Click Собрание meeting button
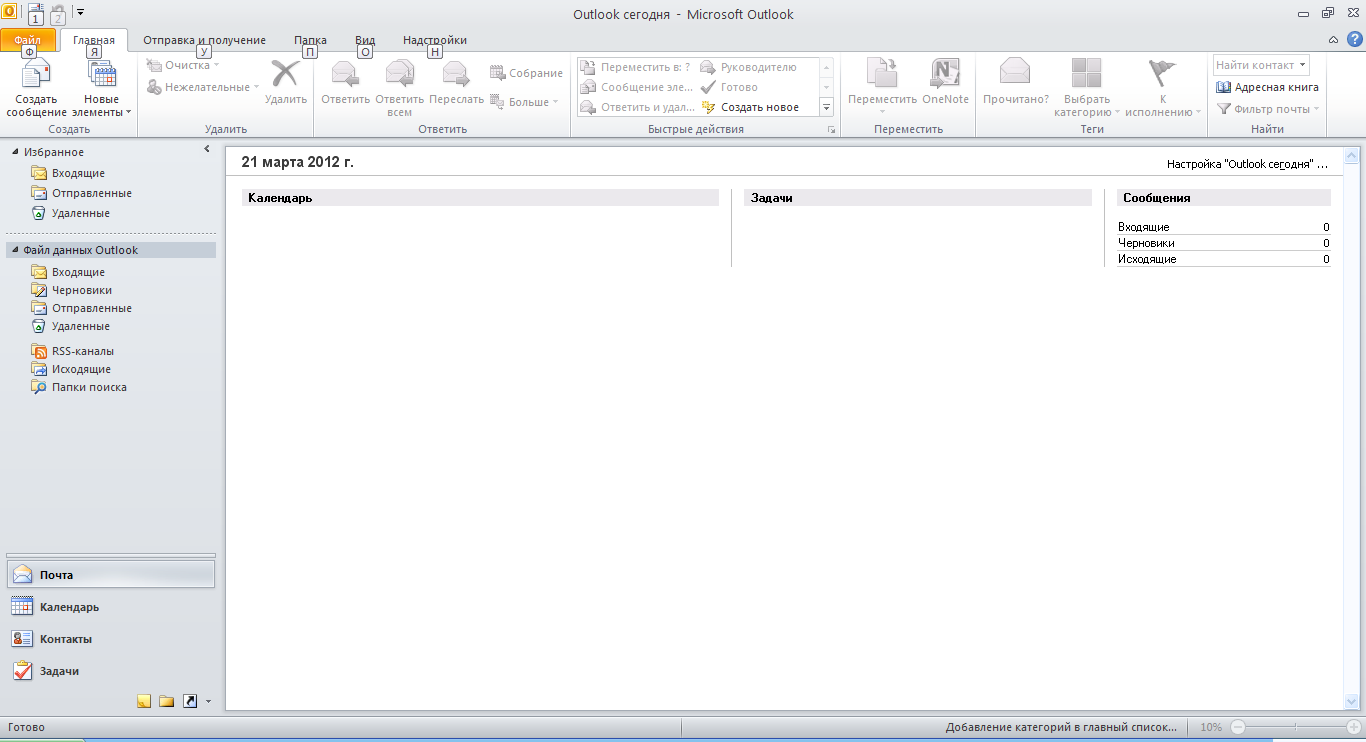Viewport: 1366px width, 742px height. [526, 73]
